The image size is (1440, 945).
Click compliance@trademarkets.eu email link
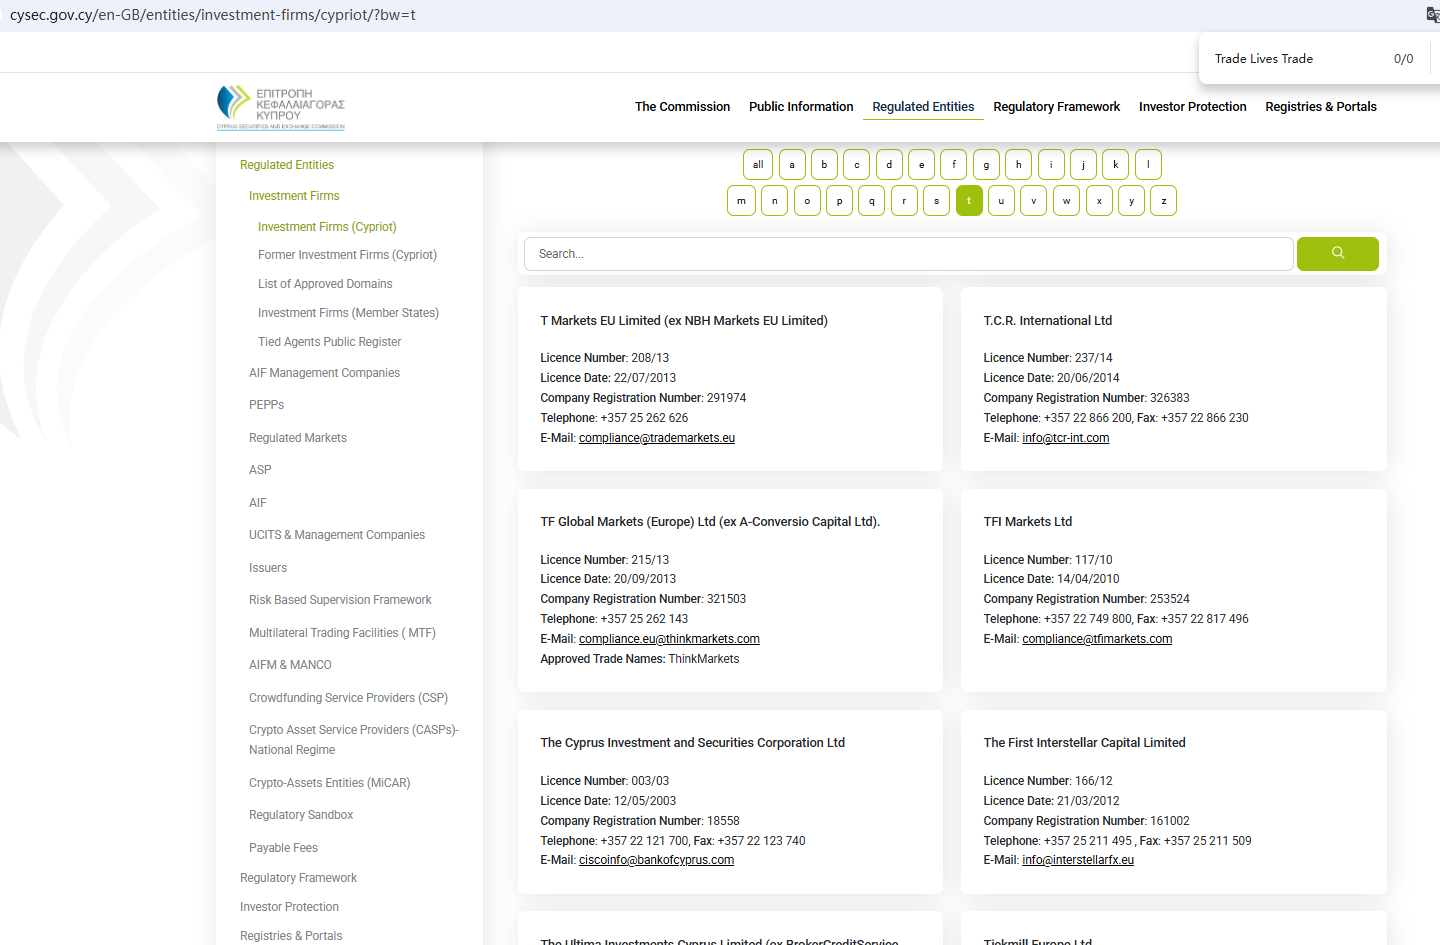657,438
